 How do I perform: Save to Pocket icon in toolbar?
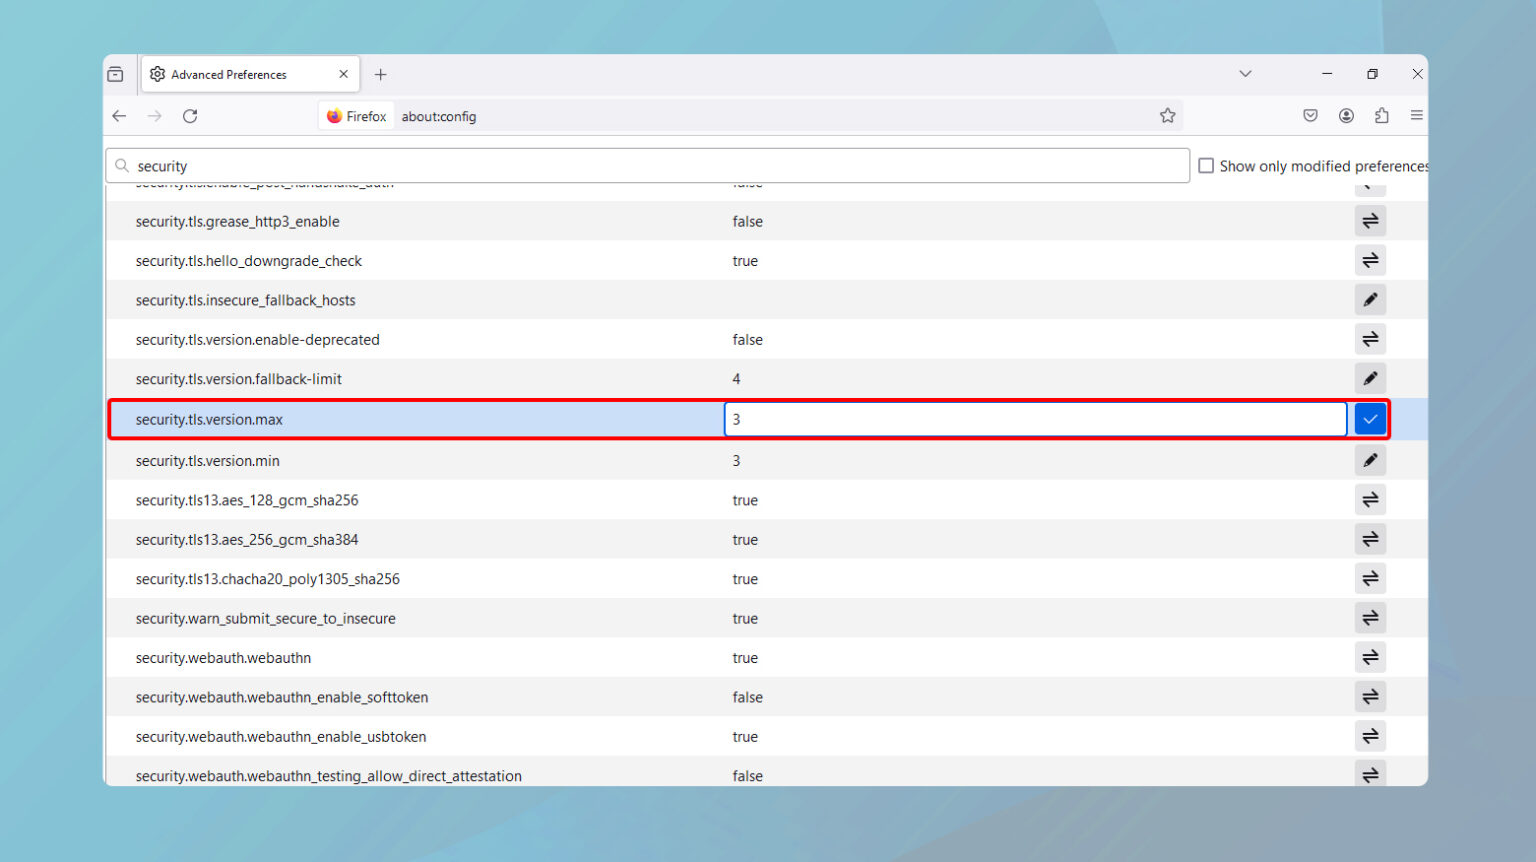[x=1310, y=116]
